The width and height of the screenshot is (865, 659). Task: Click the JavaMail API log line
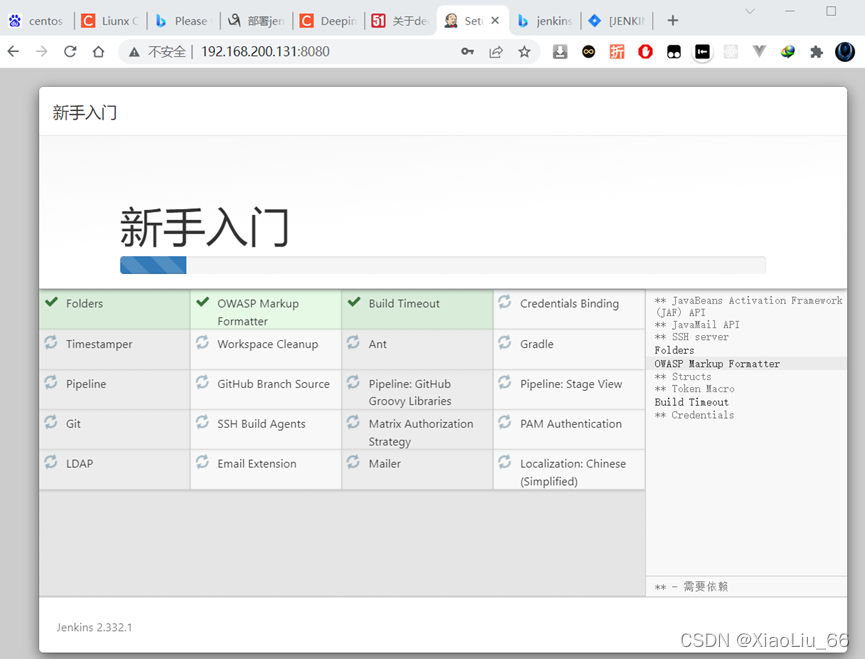coord(697,324)
